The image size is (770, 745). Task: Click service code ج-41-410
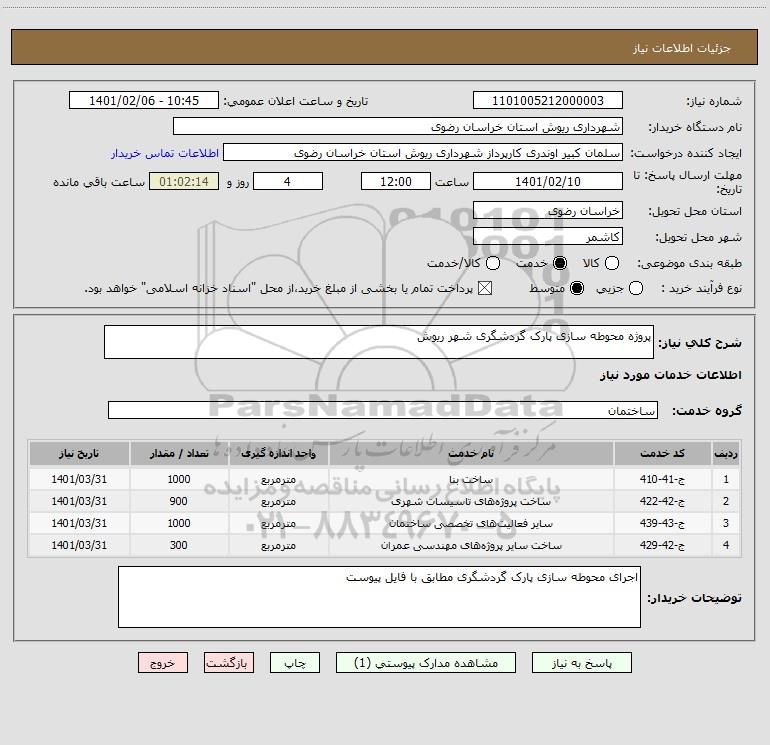click(662, 479)
